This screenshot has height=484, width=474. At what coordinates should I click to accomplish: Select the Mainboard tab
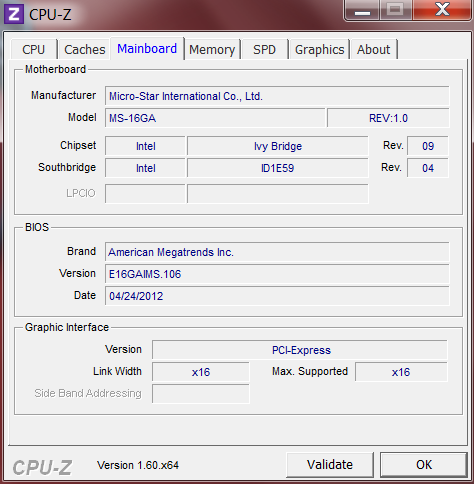[147, 49]
